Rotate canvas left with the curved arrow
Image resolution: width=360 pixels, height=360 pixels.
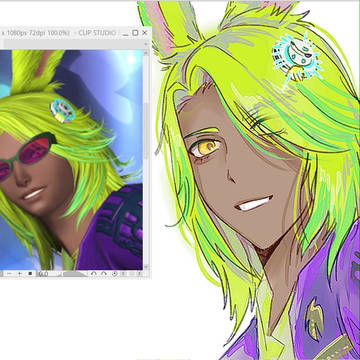94,274
